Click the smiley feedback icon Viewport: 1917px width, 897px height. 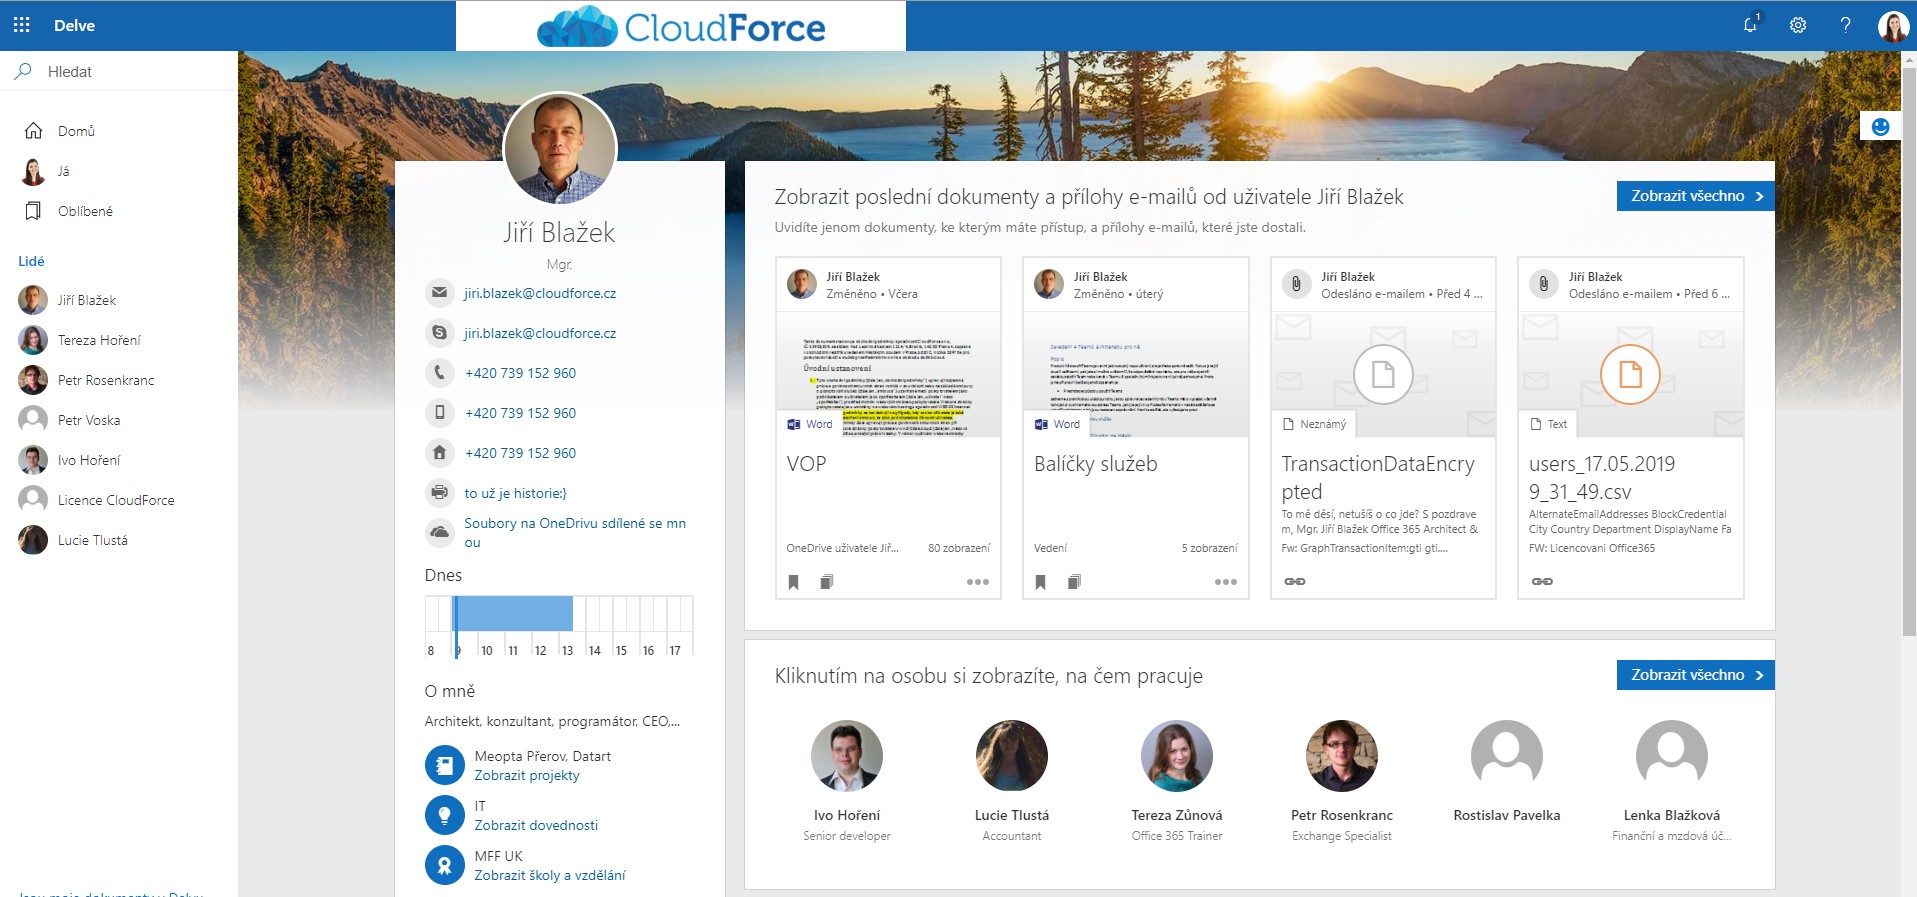(1880, 126)
